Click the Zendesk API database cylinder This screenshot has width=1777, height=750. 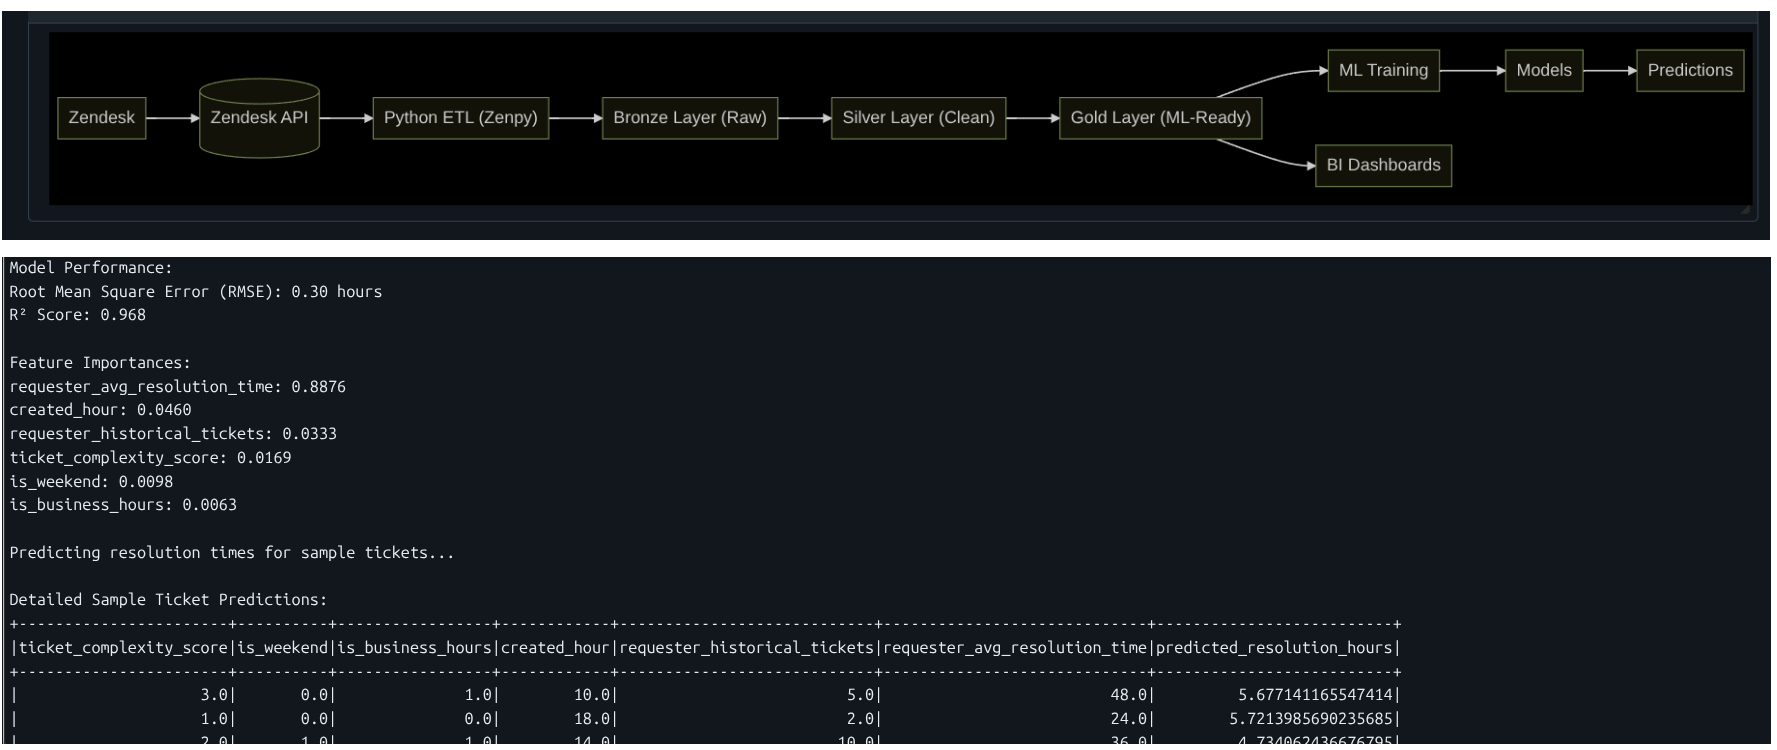click(x=259, y=118)
